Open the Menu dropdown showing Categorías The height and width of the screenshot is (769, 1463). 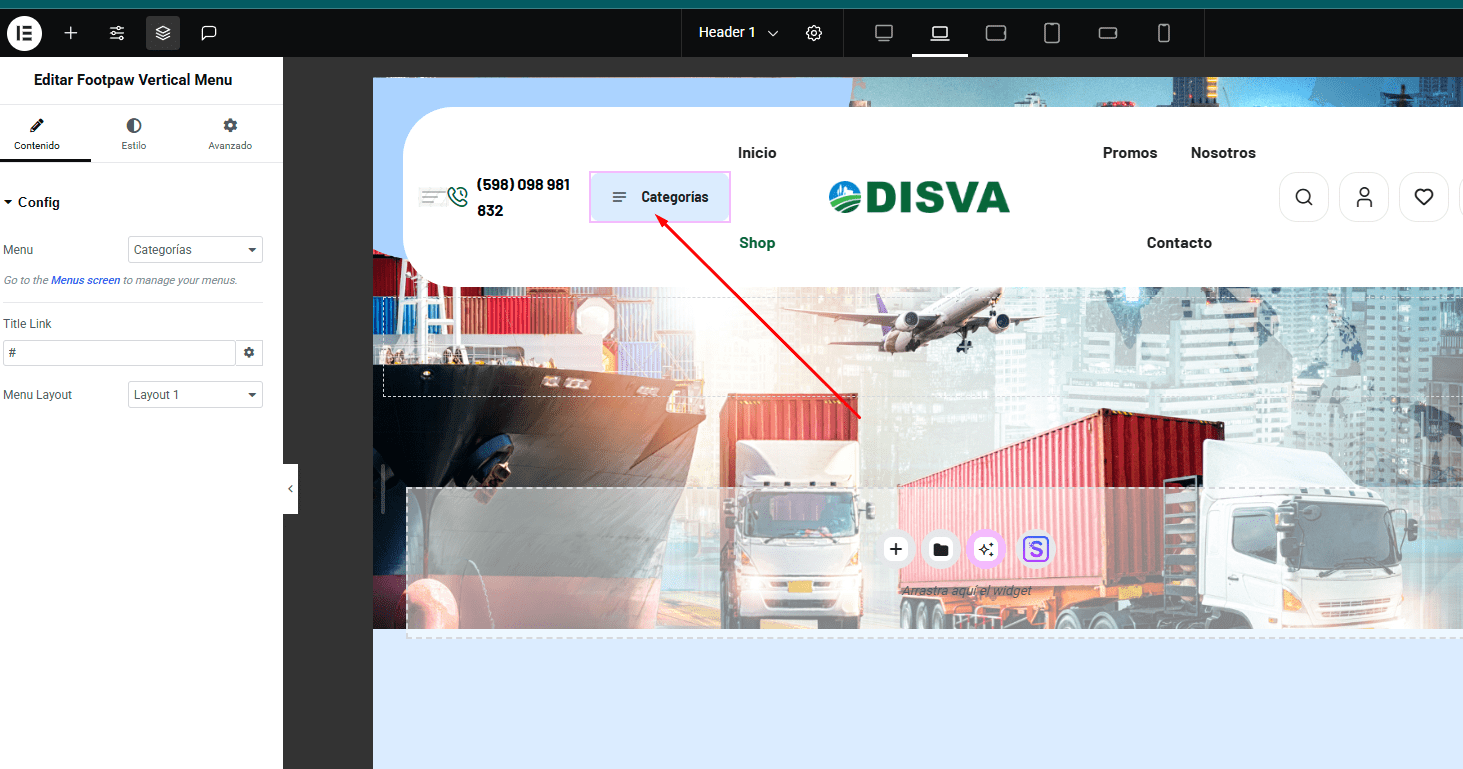(195, 250)
